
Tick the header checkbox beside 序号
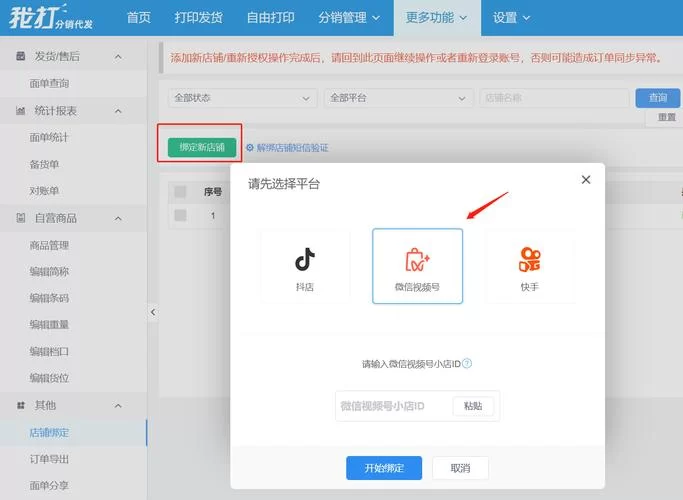tap(180, 192)
